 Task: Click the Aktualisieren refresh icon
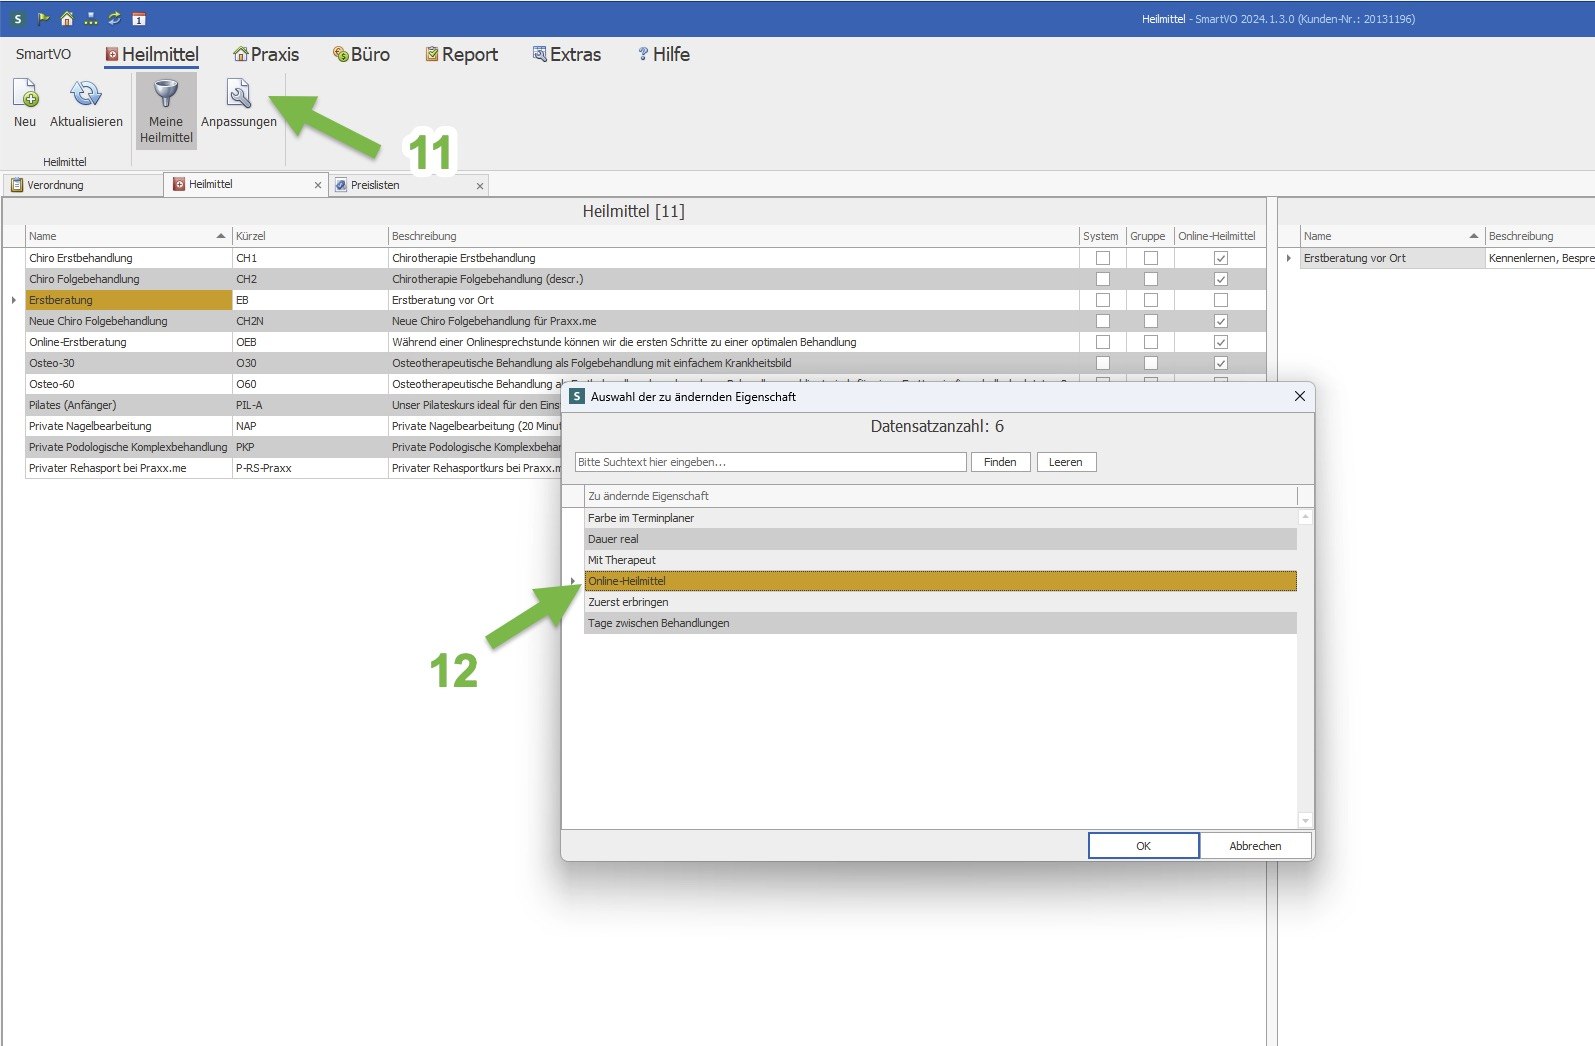[86, 94]
